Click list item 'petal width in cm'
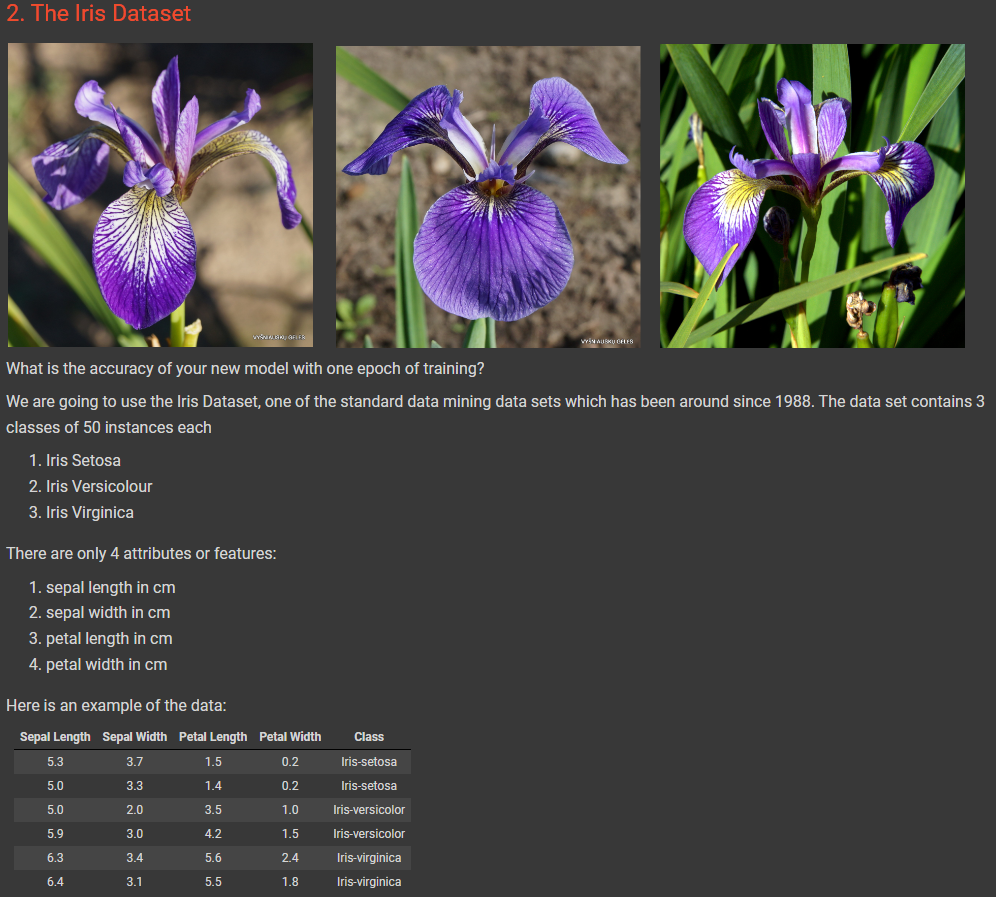Image resolution: width=996 pixels, height=897 pixels. [107, 665]
